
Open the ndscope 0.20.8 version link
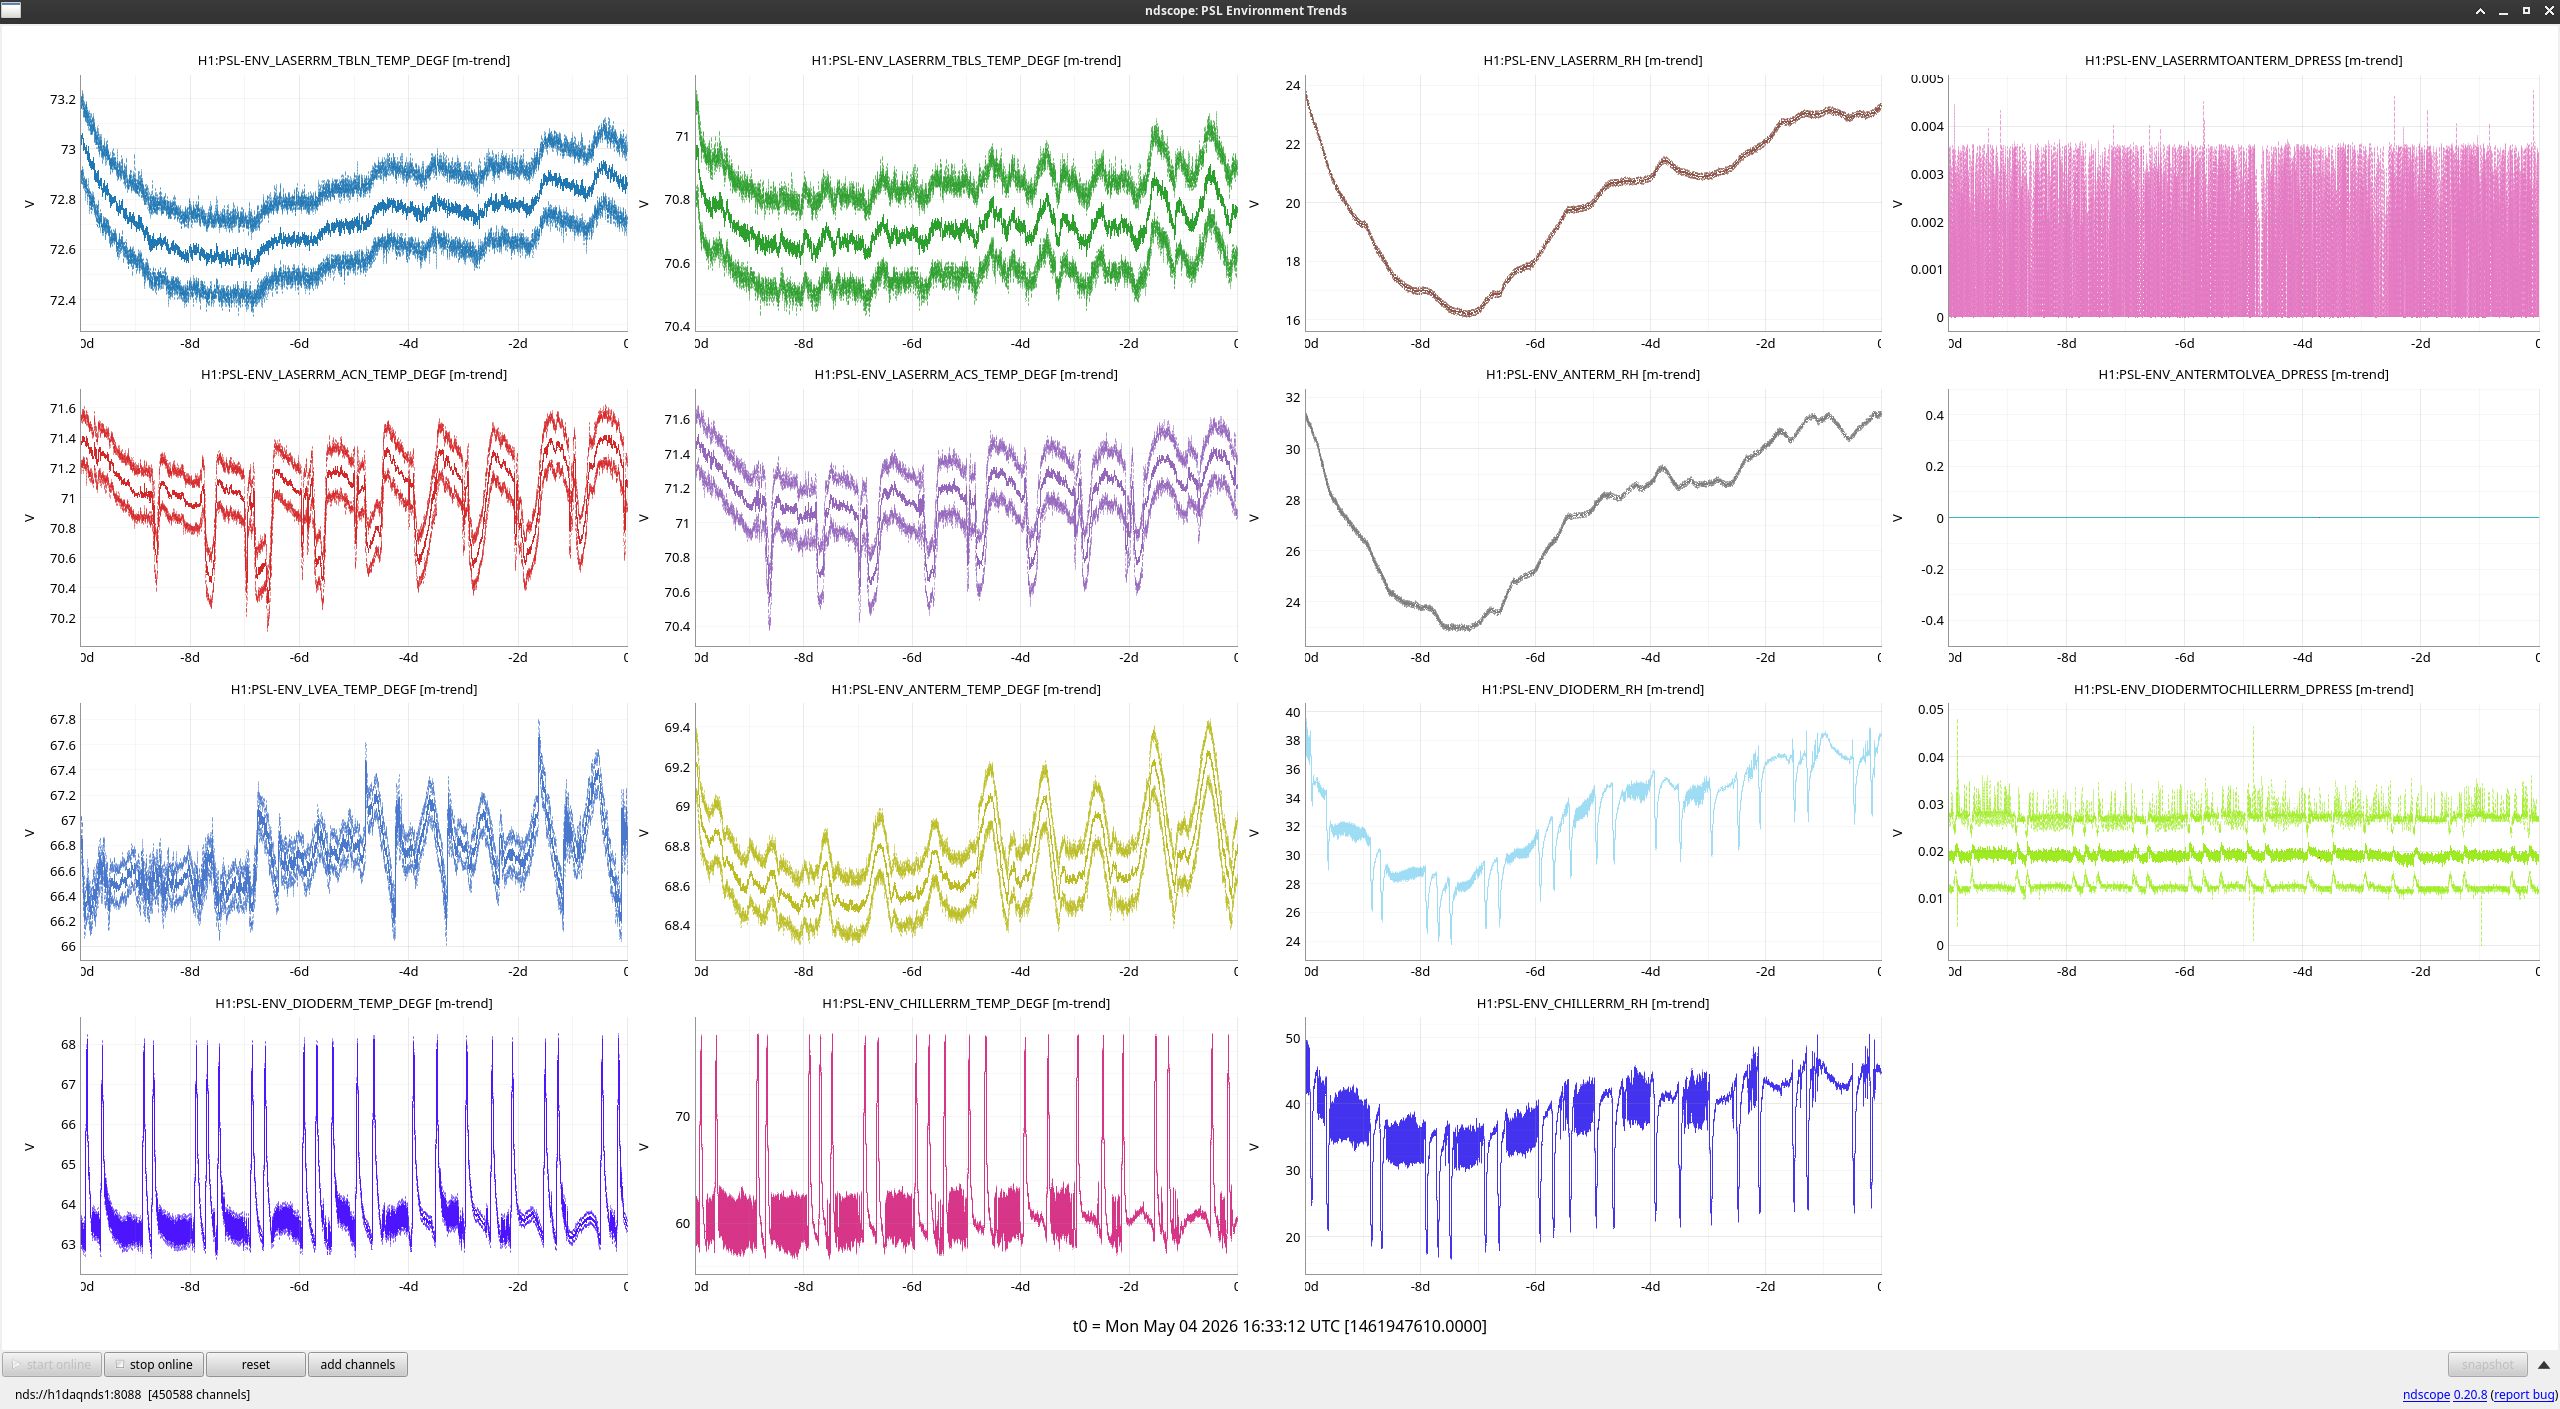click(x=2444, y=1394)
